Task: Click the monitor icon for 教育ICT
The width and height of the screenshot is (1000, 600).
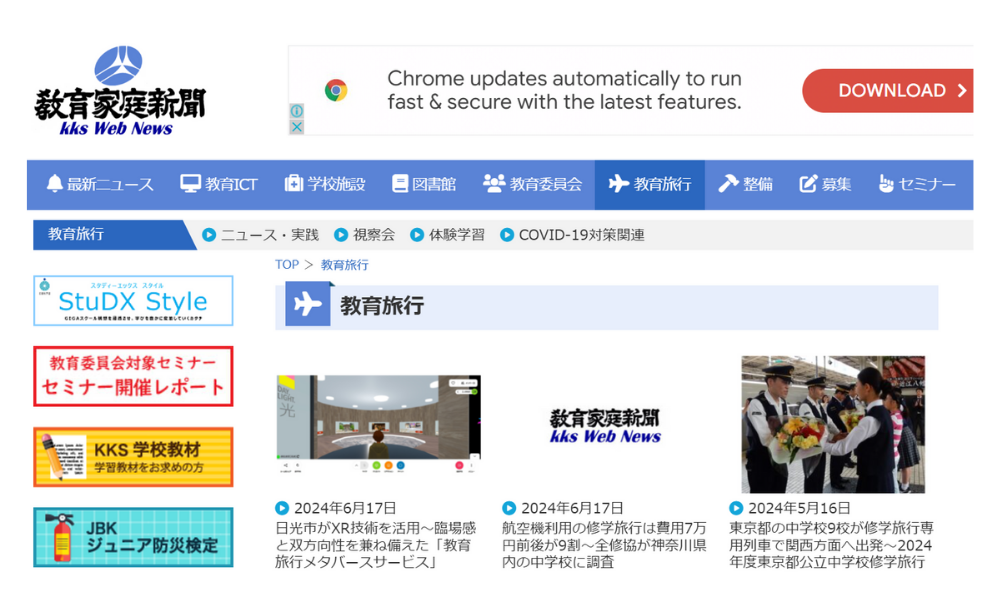Action: [190, 184]
